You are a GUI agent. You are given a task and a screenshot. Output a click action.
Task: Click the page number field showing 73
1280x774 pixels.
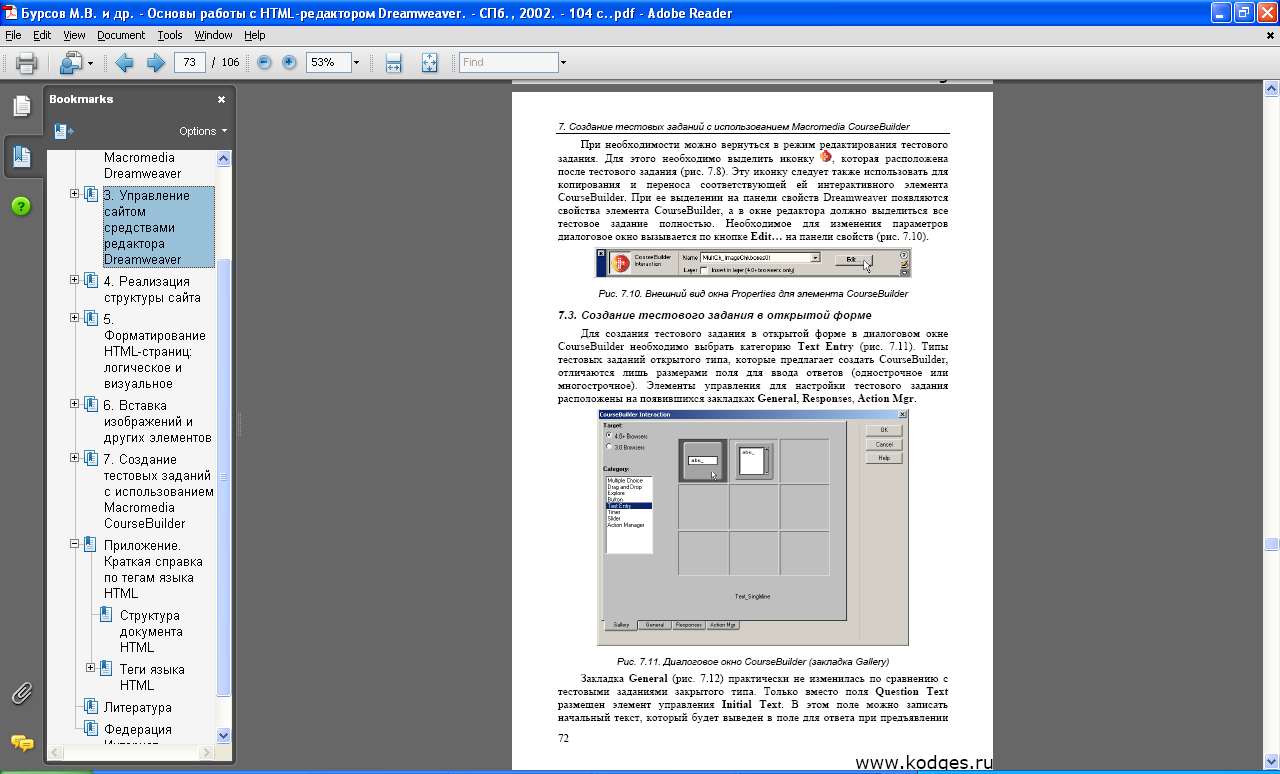189,62
